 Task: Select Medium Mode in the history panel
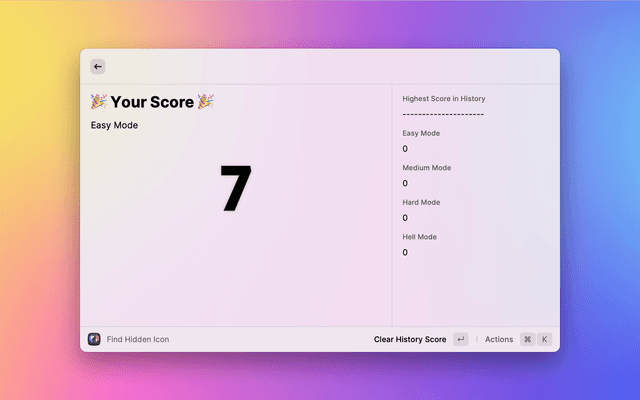point(426,168)
